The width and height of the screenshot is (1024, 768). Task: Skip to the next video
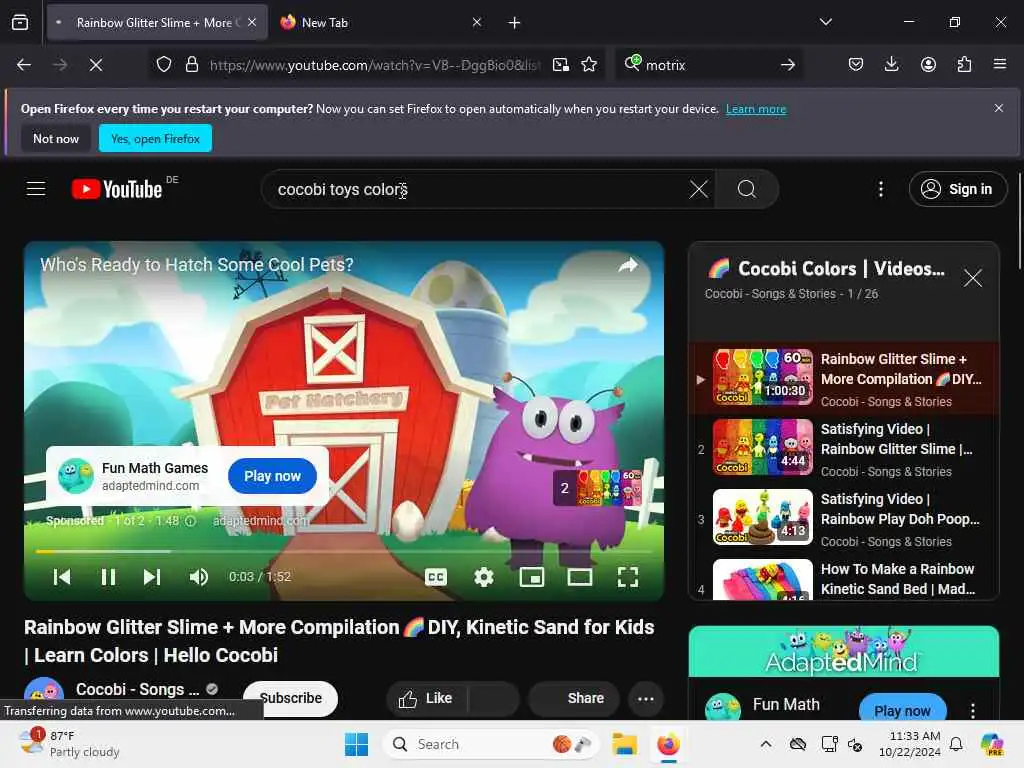152,577
